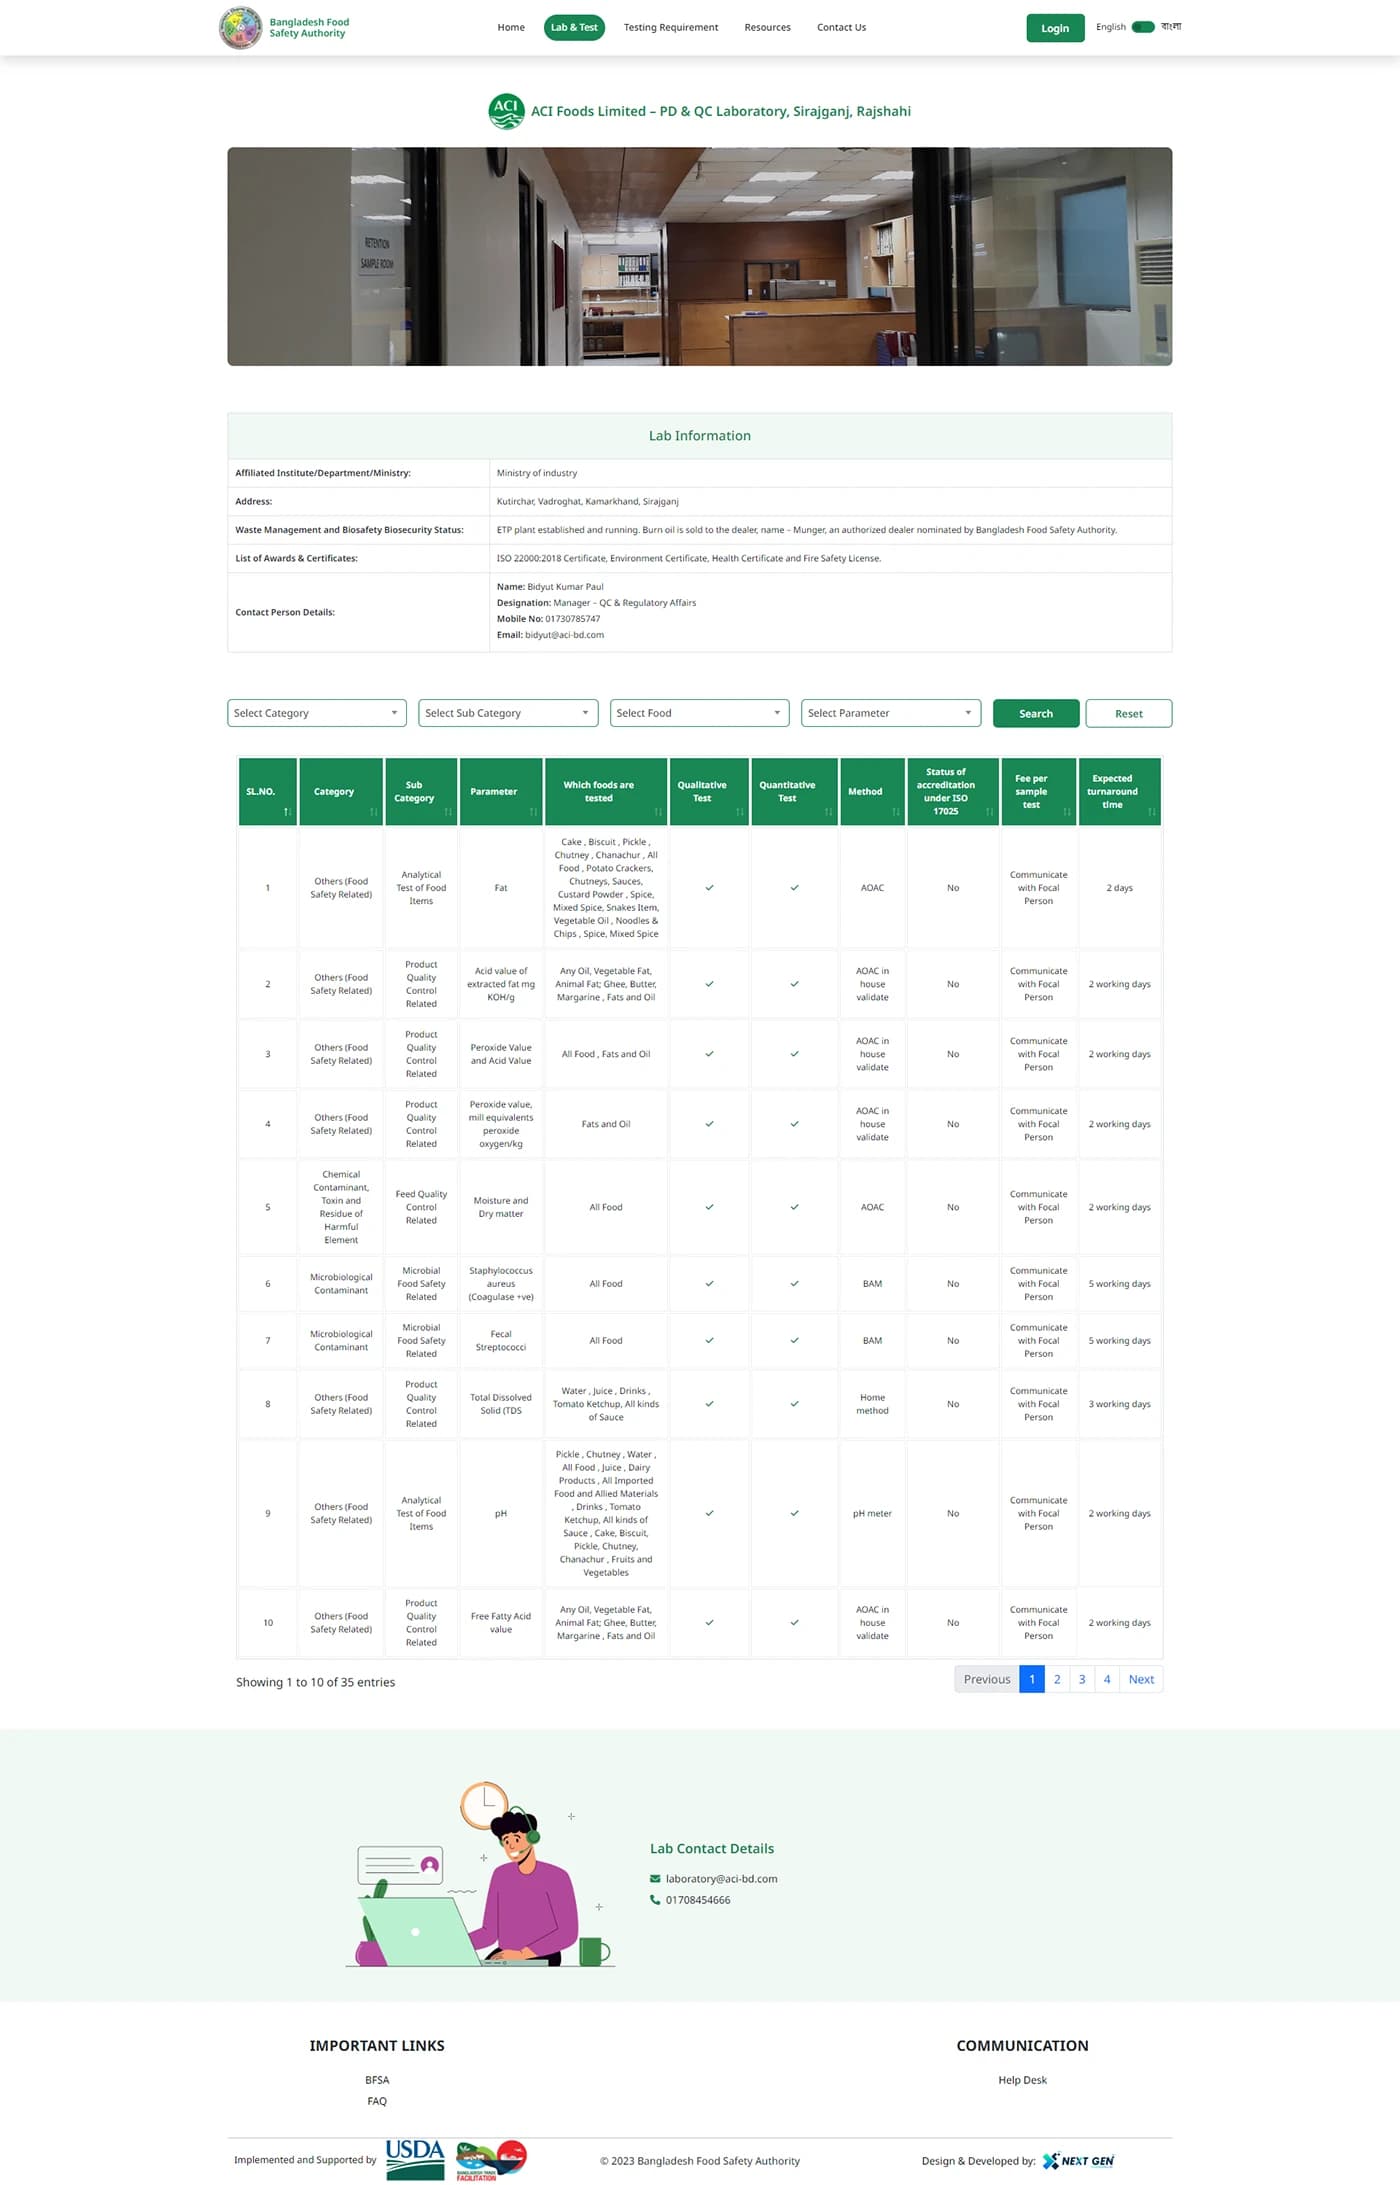Click the Bangladesh Food Safety Authority logo
Viewport: 1400px width, 2185px height.
240,27
